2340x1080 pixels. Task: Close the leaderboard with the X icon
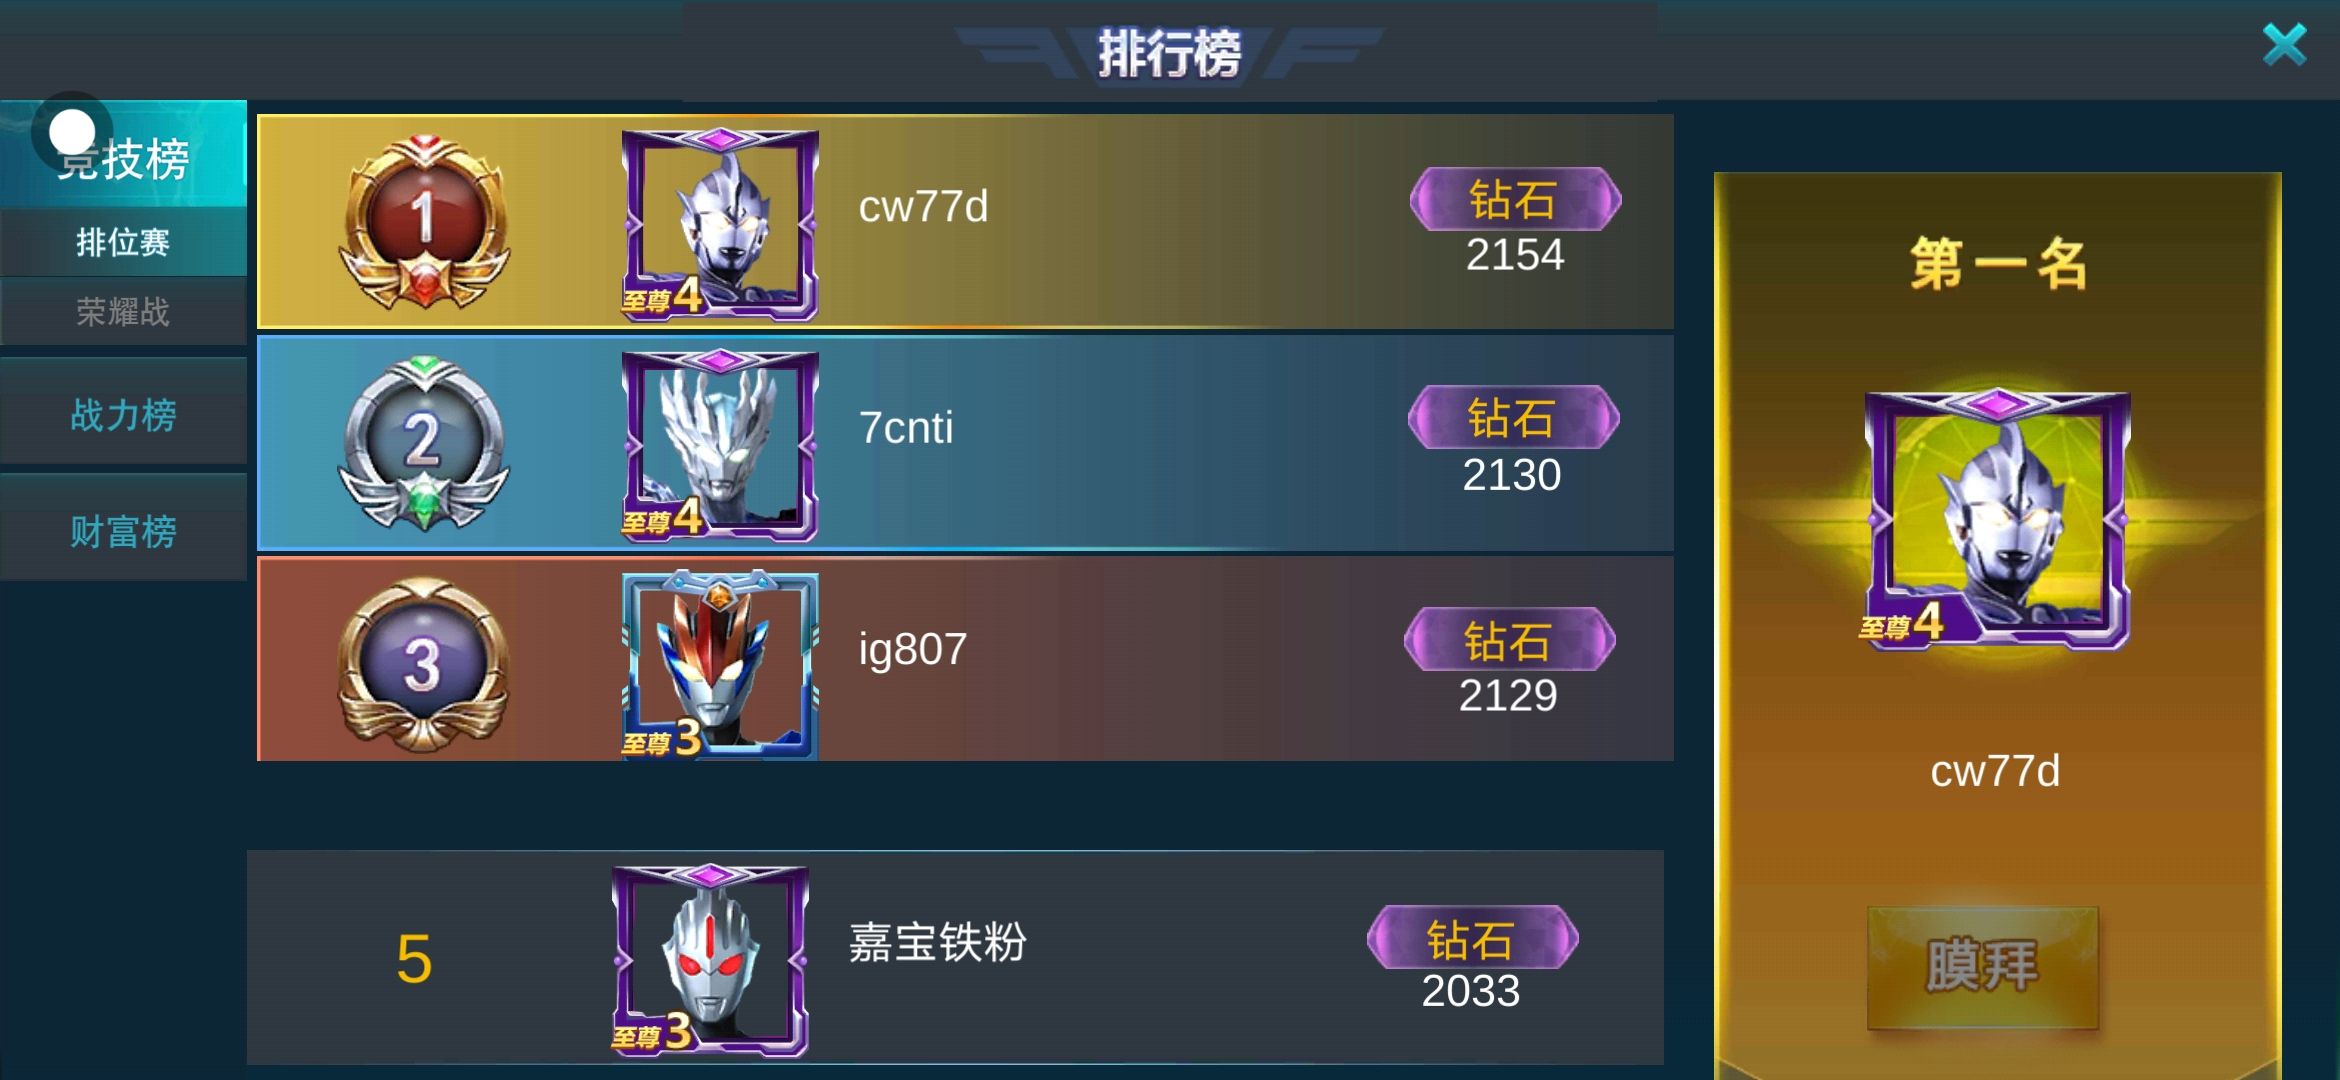[x=2284, y=45]
